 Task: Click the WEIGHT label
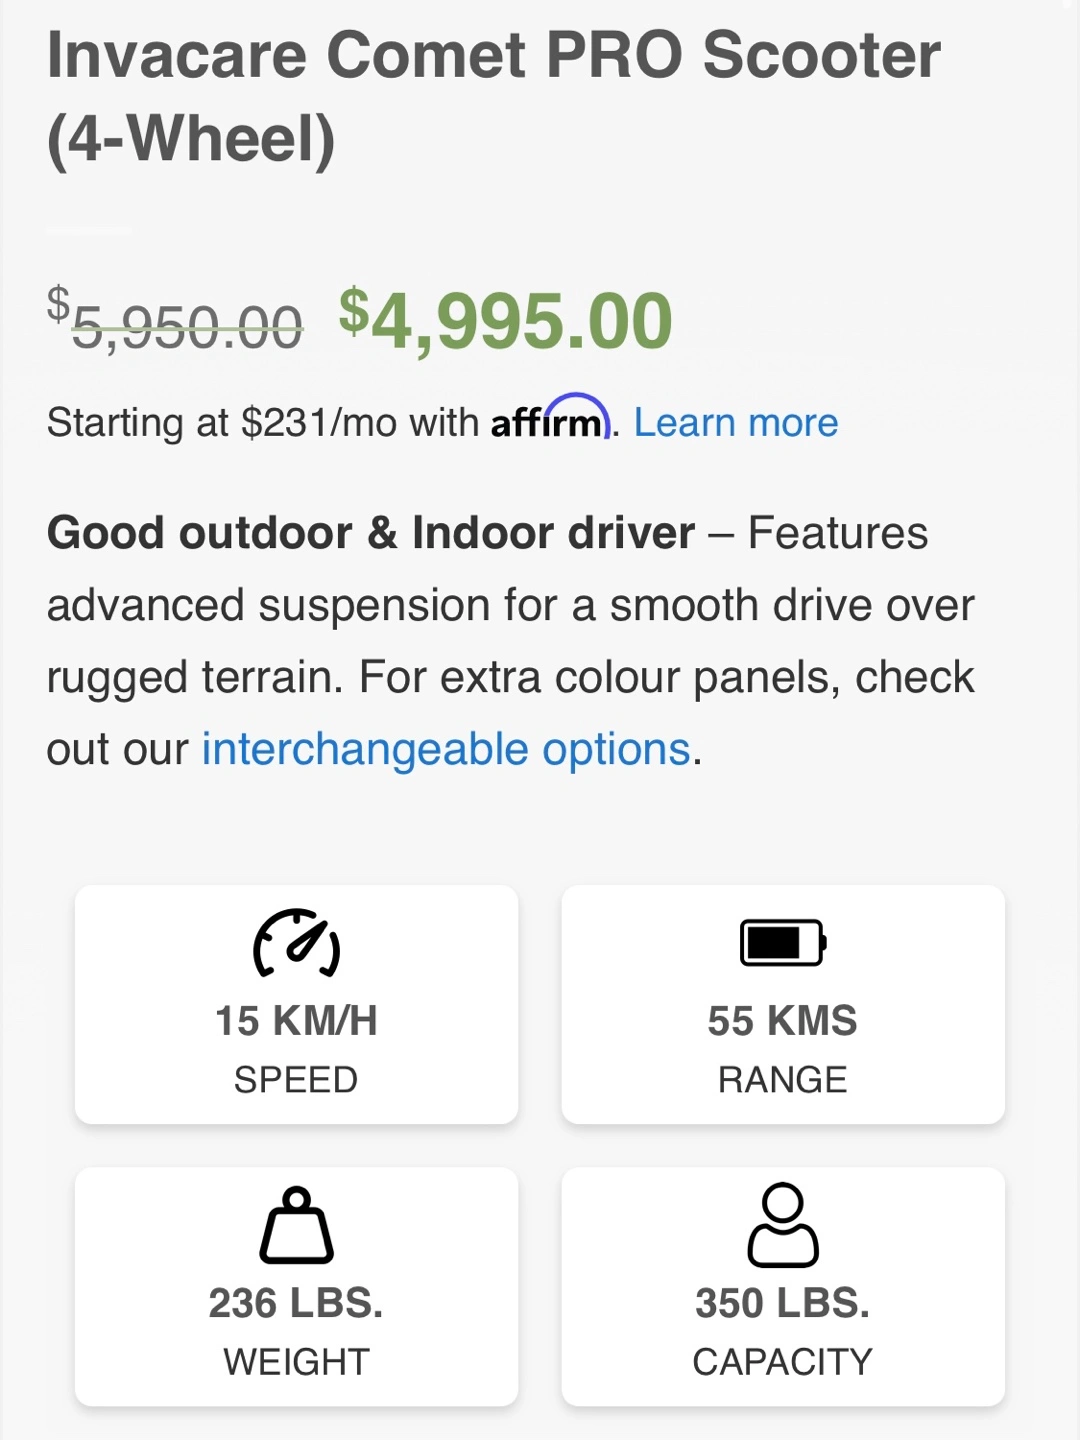pos(296,1362)
